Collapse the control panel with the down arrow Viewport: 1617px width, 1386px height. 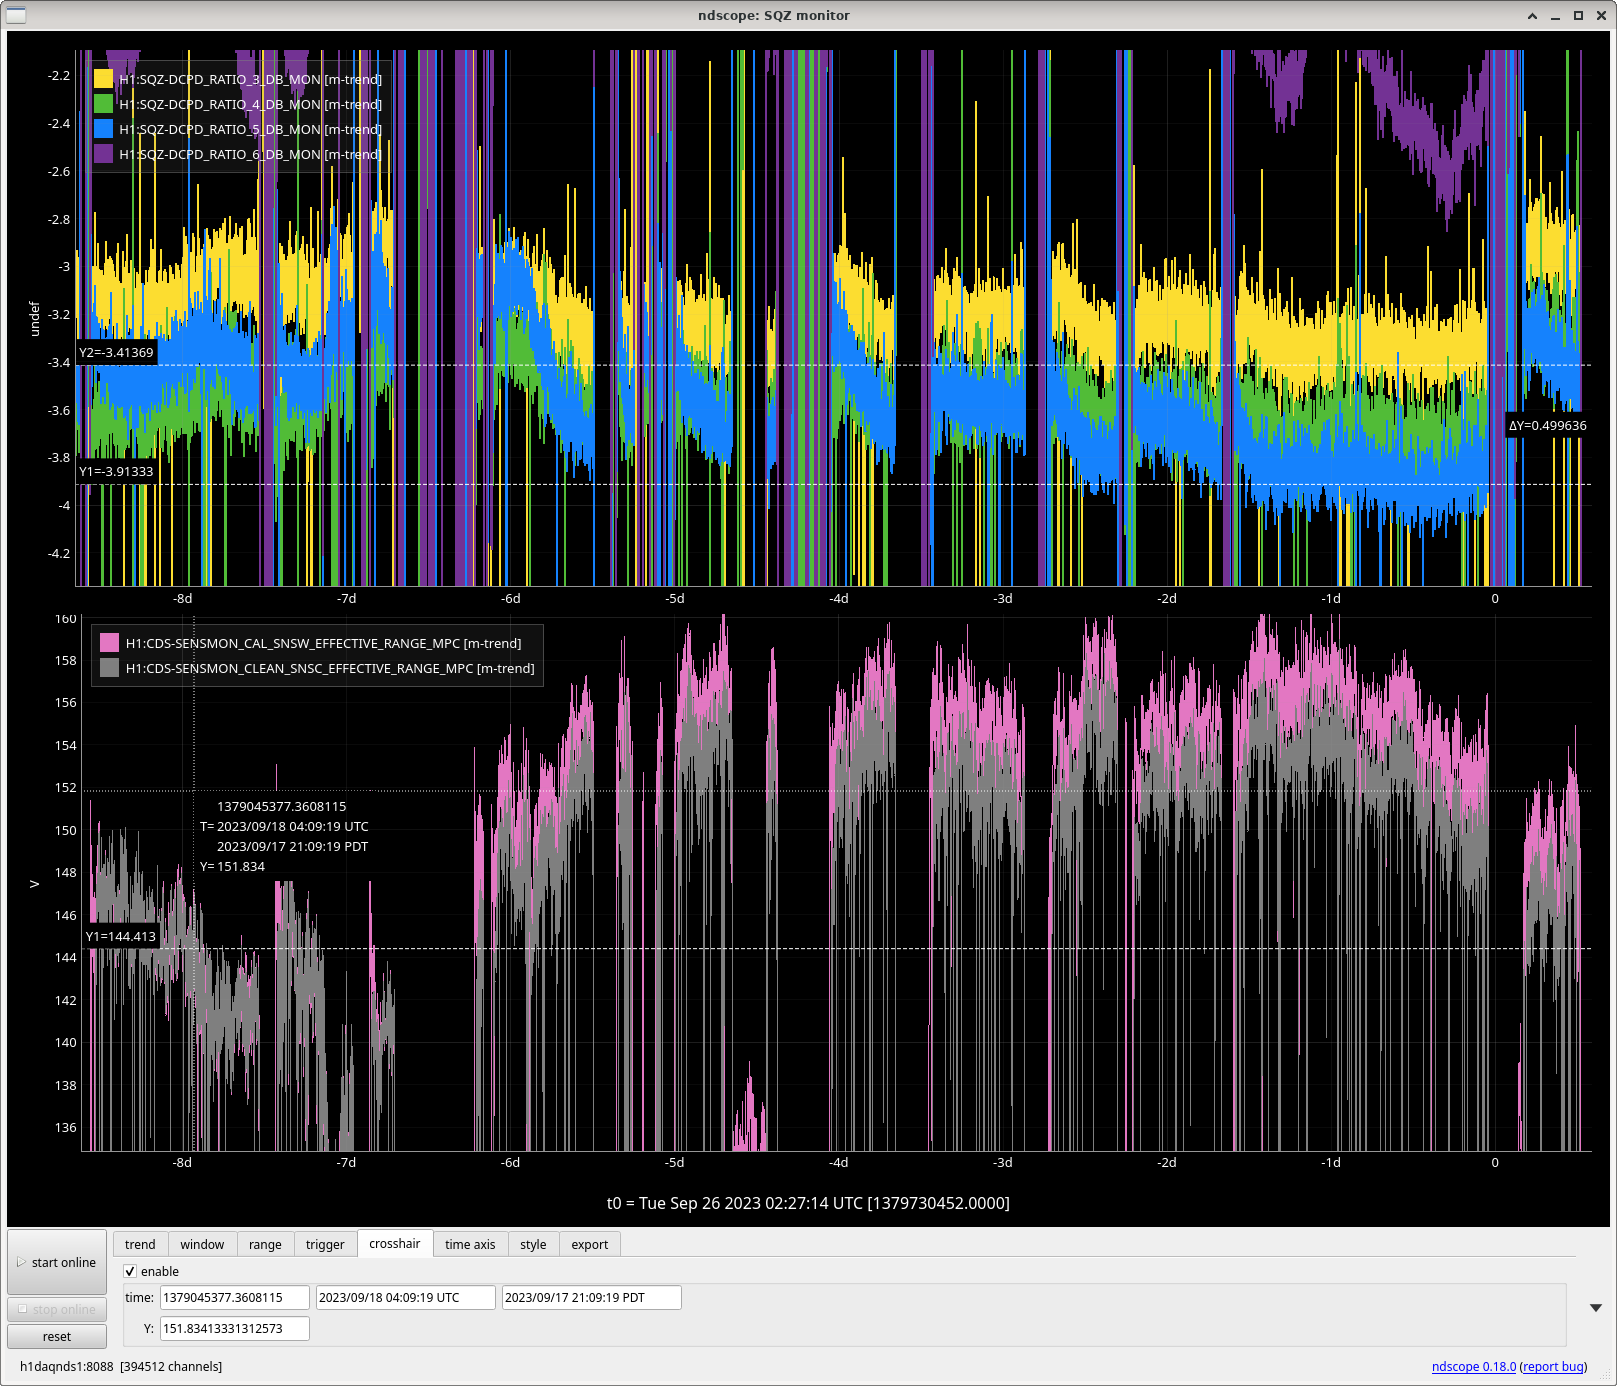[x=1596, y=1307]
